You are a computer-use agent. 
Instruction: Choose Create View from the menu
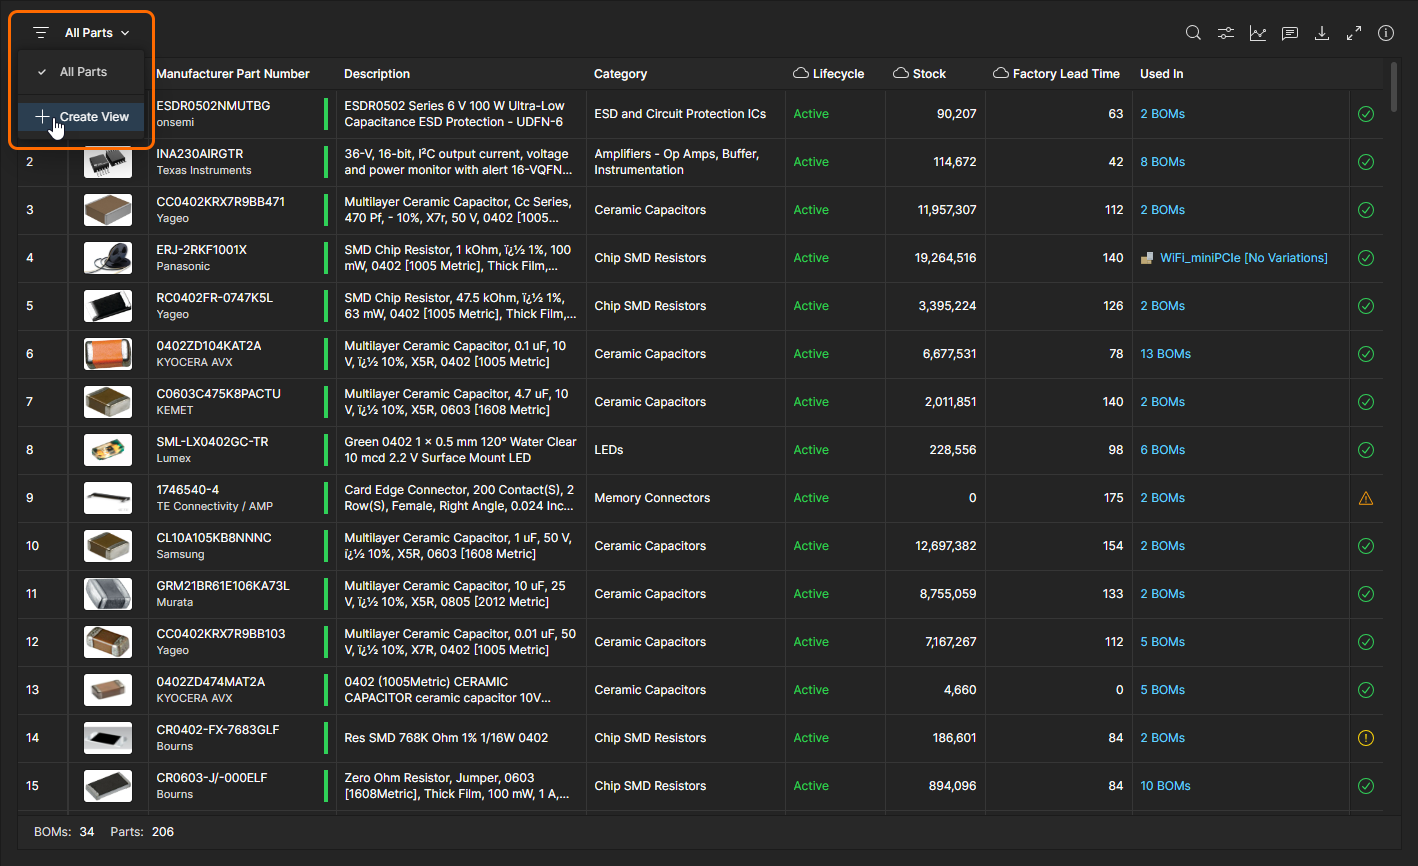pos(93,117)
